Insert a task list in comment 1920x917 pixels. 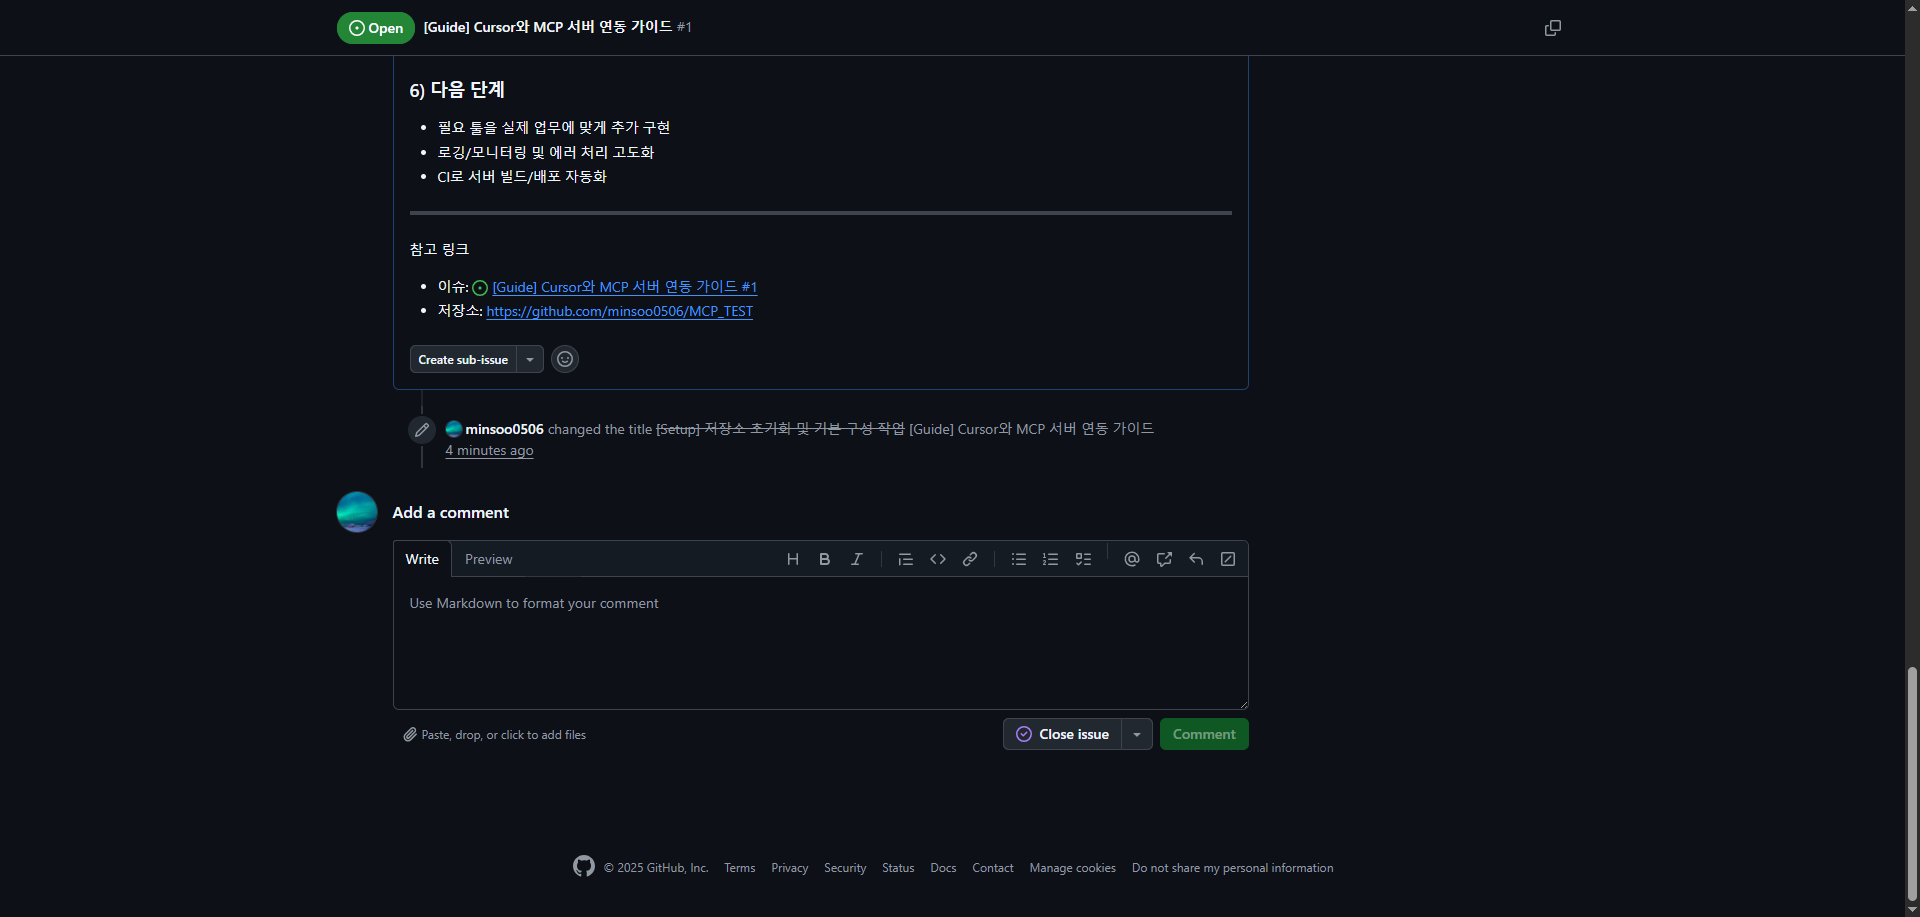click(x=1083, y=559)
